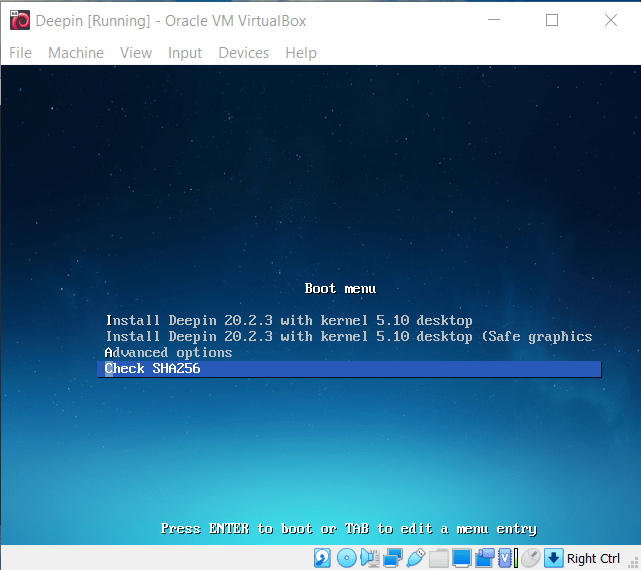
Task: Click the USB devices status icon
Action: [416, 558]
